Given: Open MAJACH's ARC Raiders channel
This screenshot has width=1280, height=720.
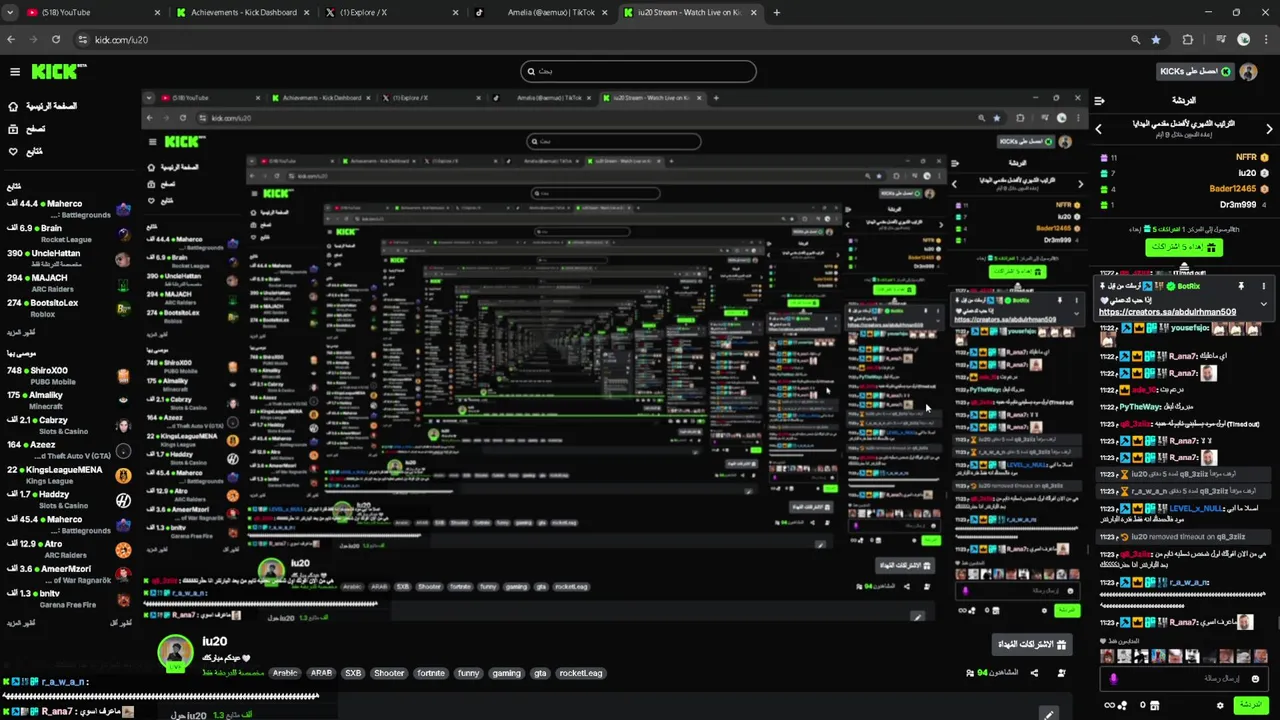Looking at the screenshot, I should click(x=68, y=284).
